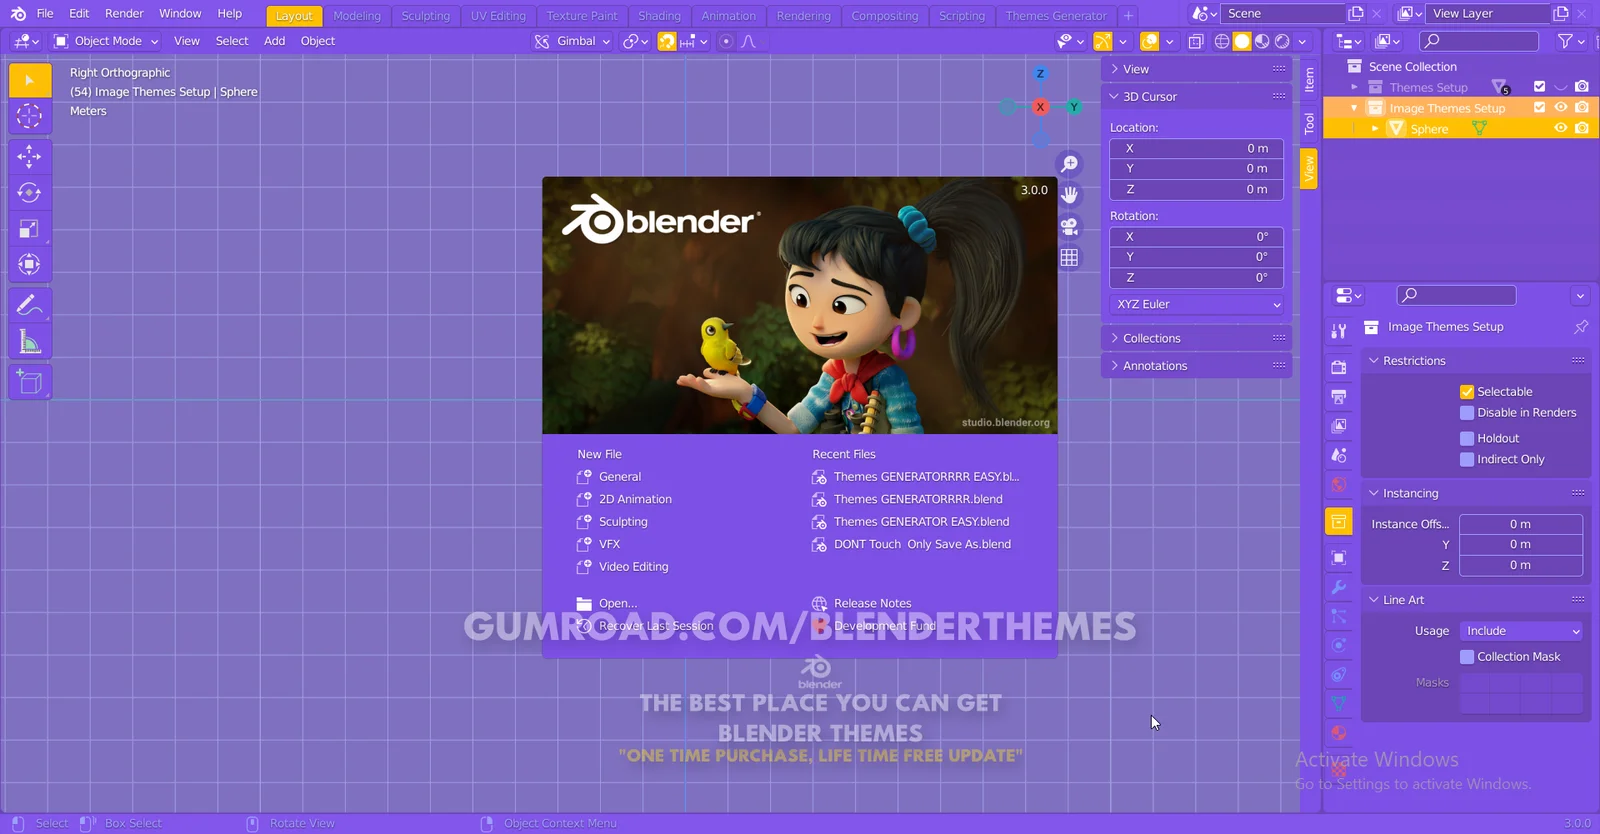
Task: Expand the Collections panel
Action: (x=1196, y=338)
